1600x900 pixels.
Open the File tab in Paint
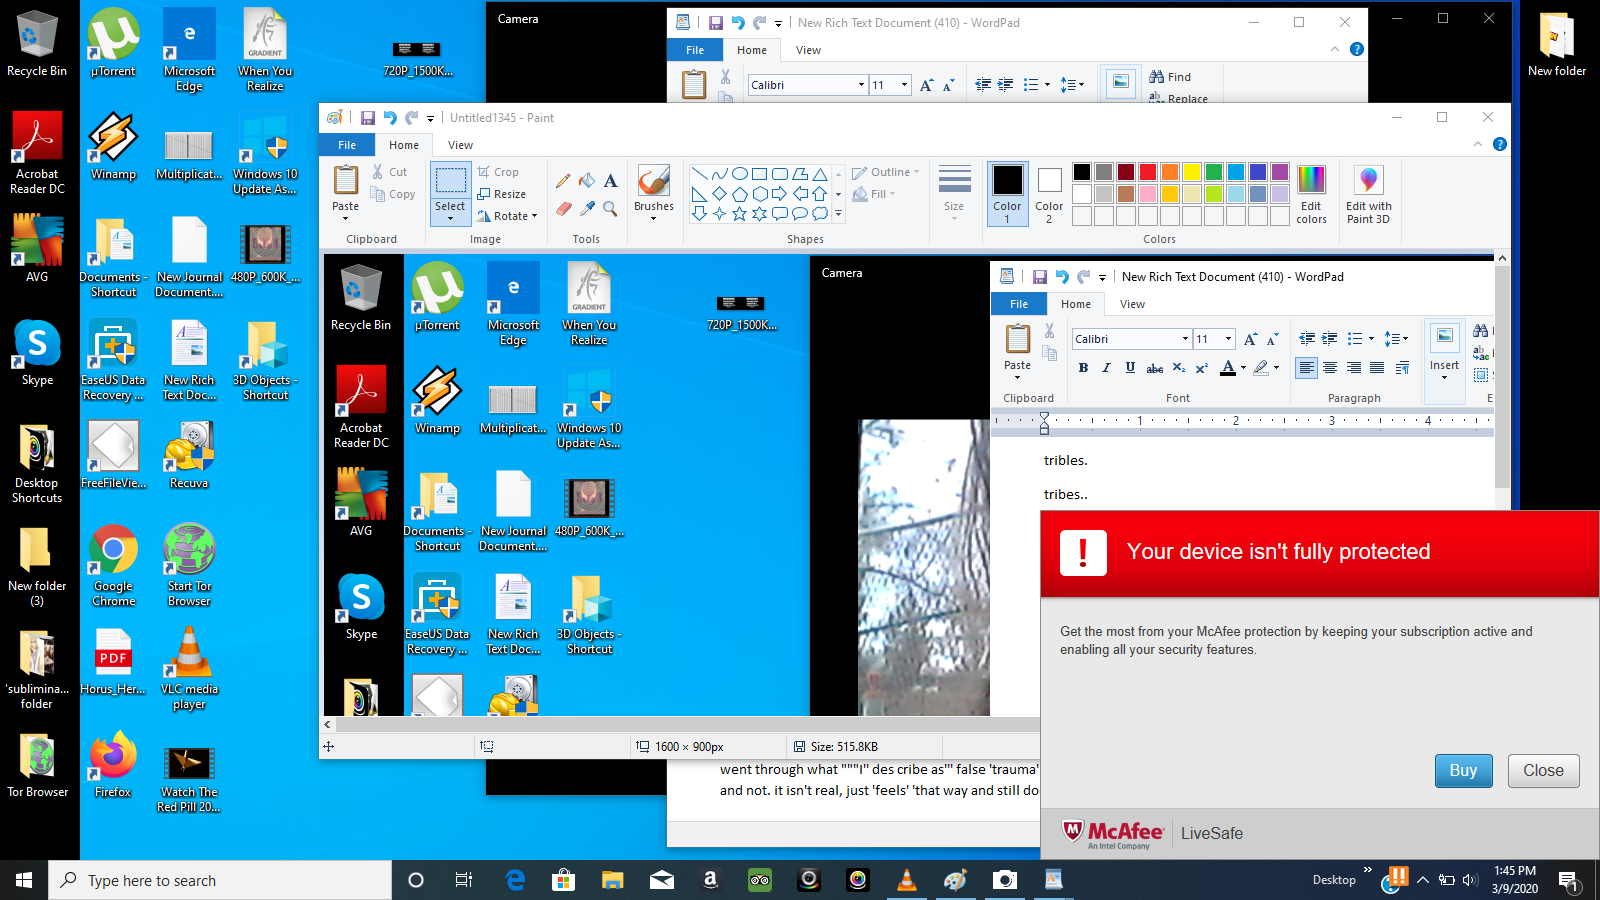pyautogui.click(x=347, y=145)
